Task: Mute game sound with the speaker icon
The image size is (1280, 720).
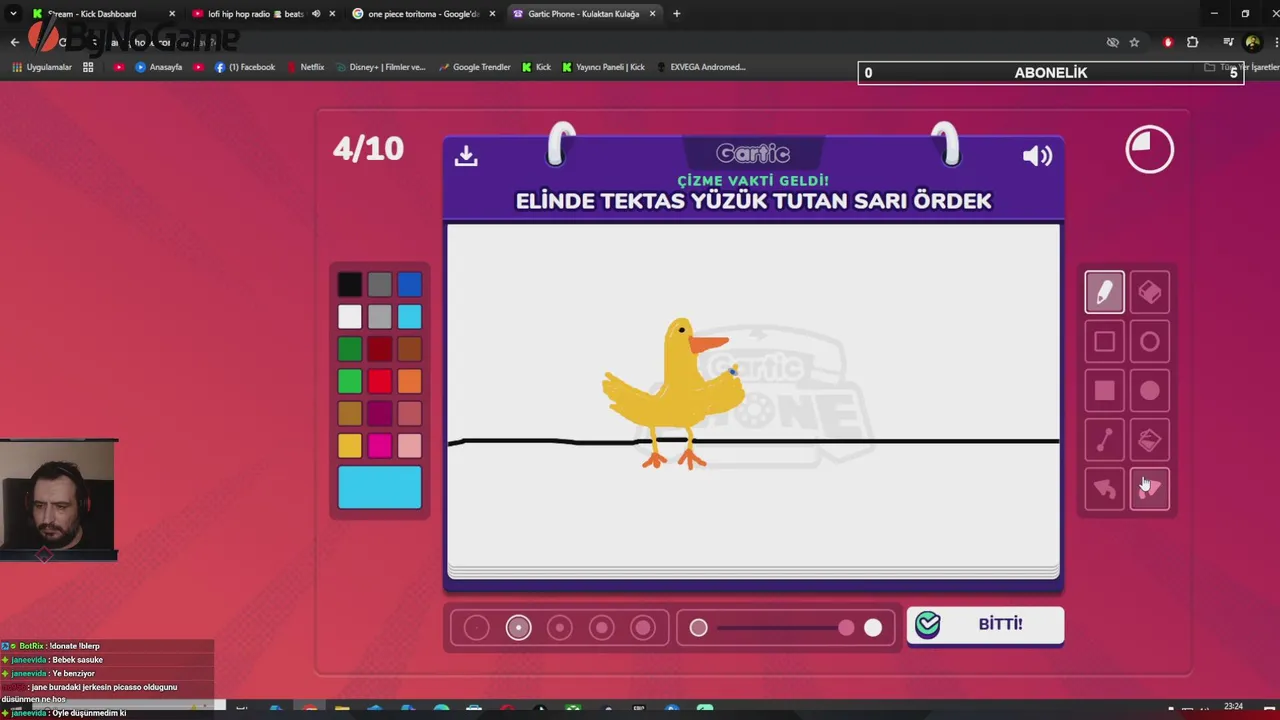Action: (x=1037, y=156)
